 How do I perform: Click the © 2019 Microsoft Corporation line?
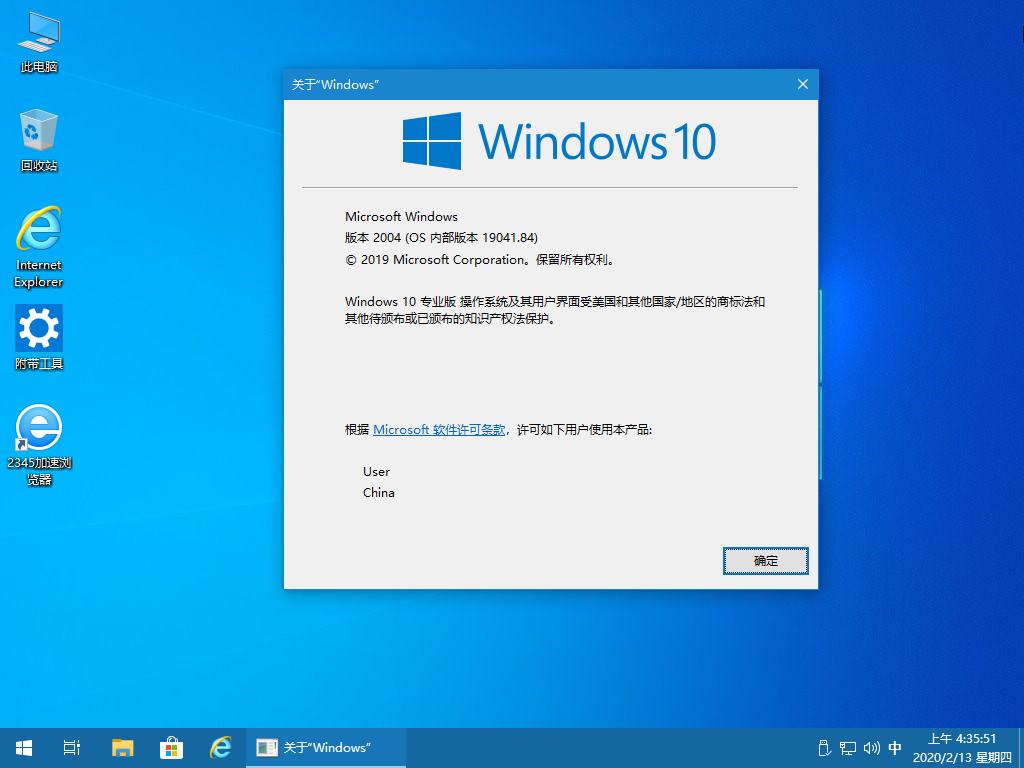click(480, 260)
